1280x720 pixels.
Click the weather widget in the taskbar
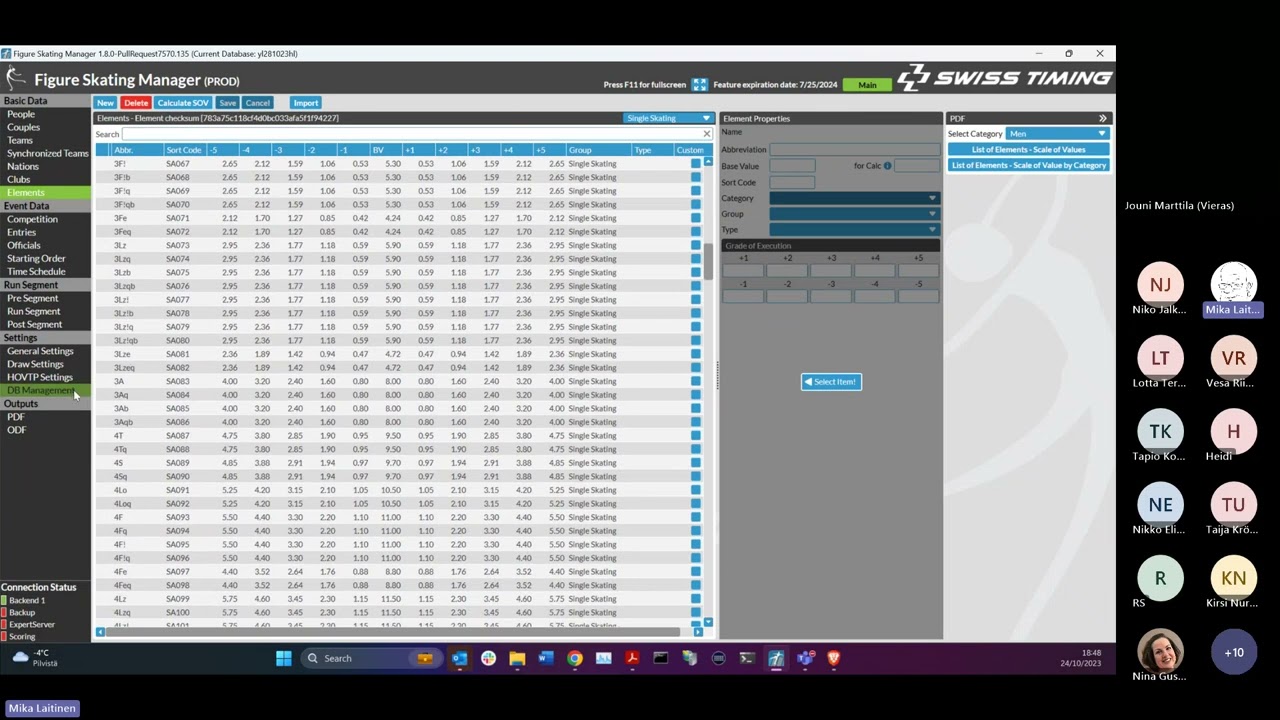34,658
